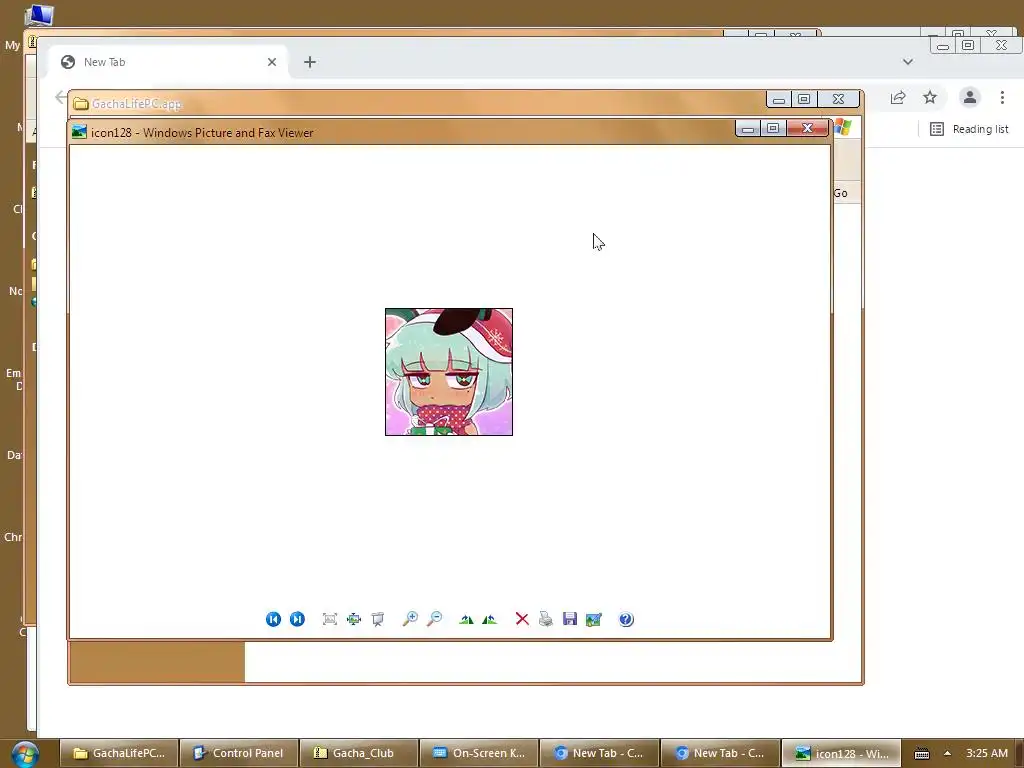Click the Chrome share icon
Screen dimensions: 1024x768
(898, 98)
